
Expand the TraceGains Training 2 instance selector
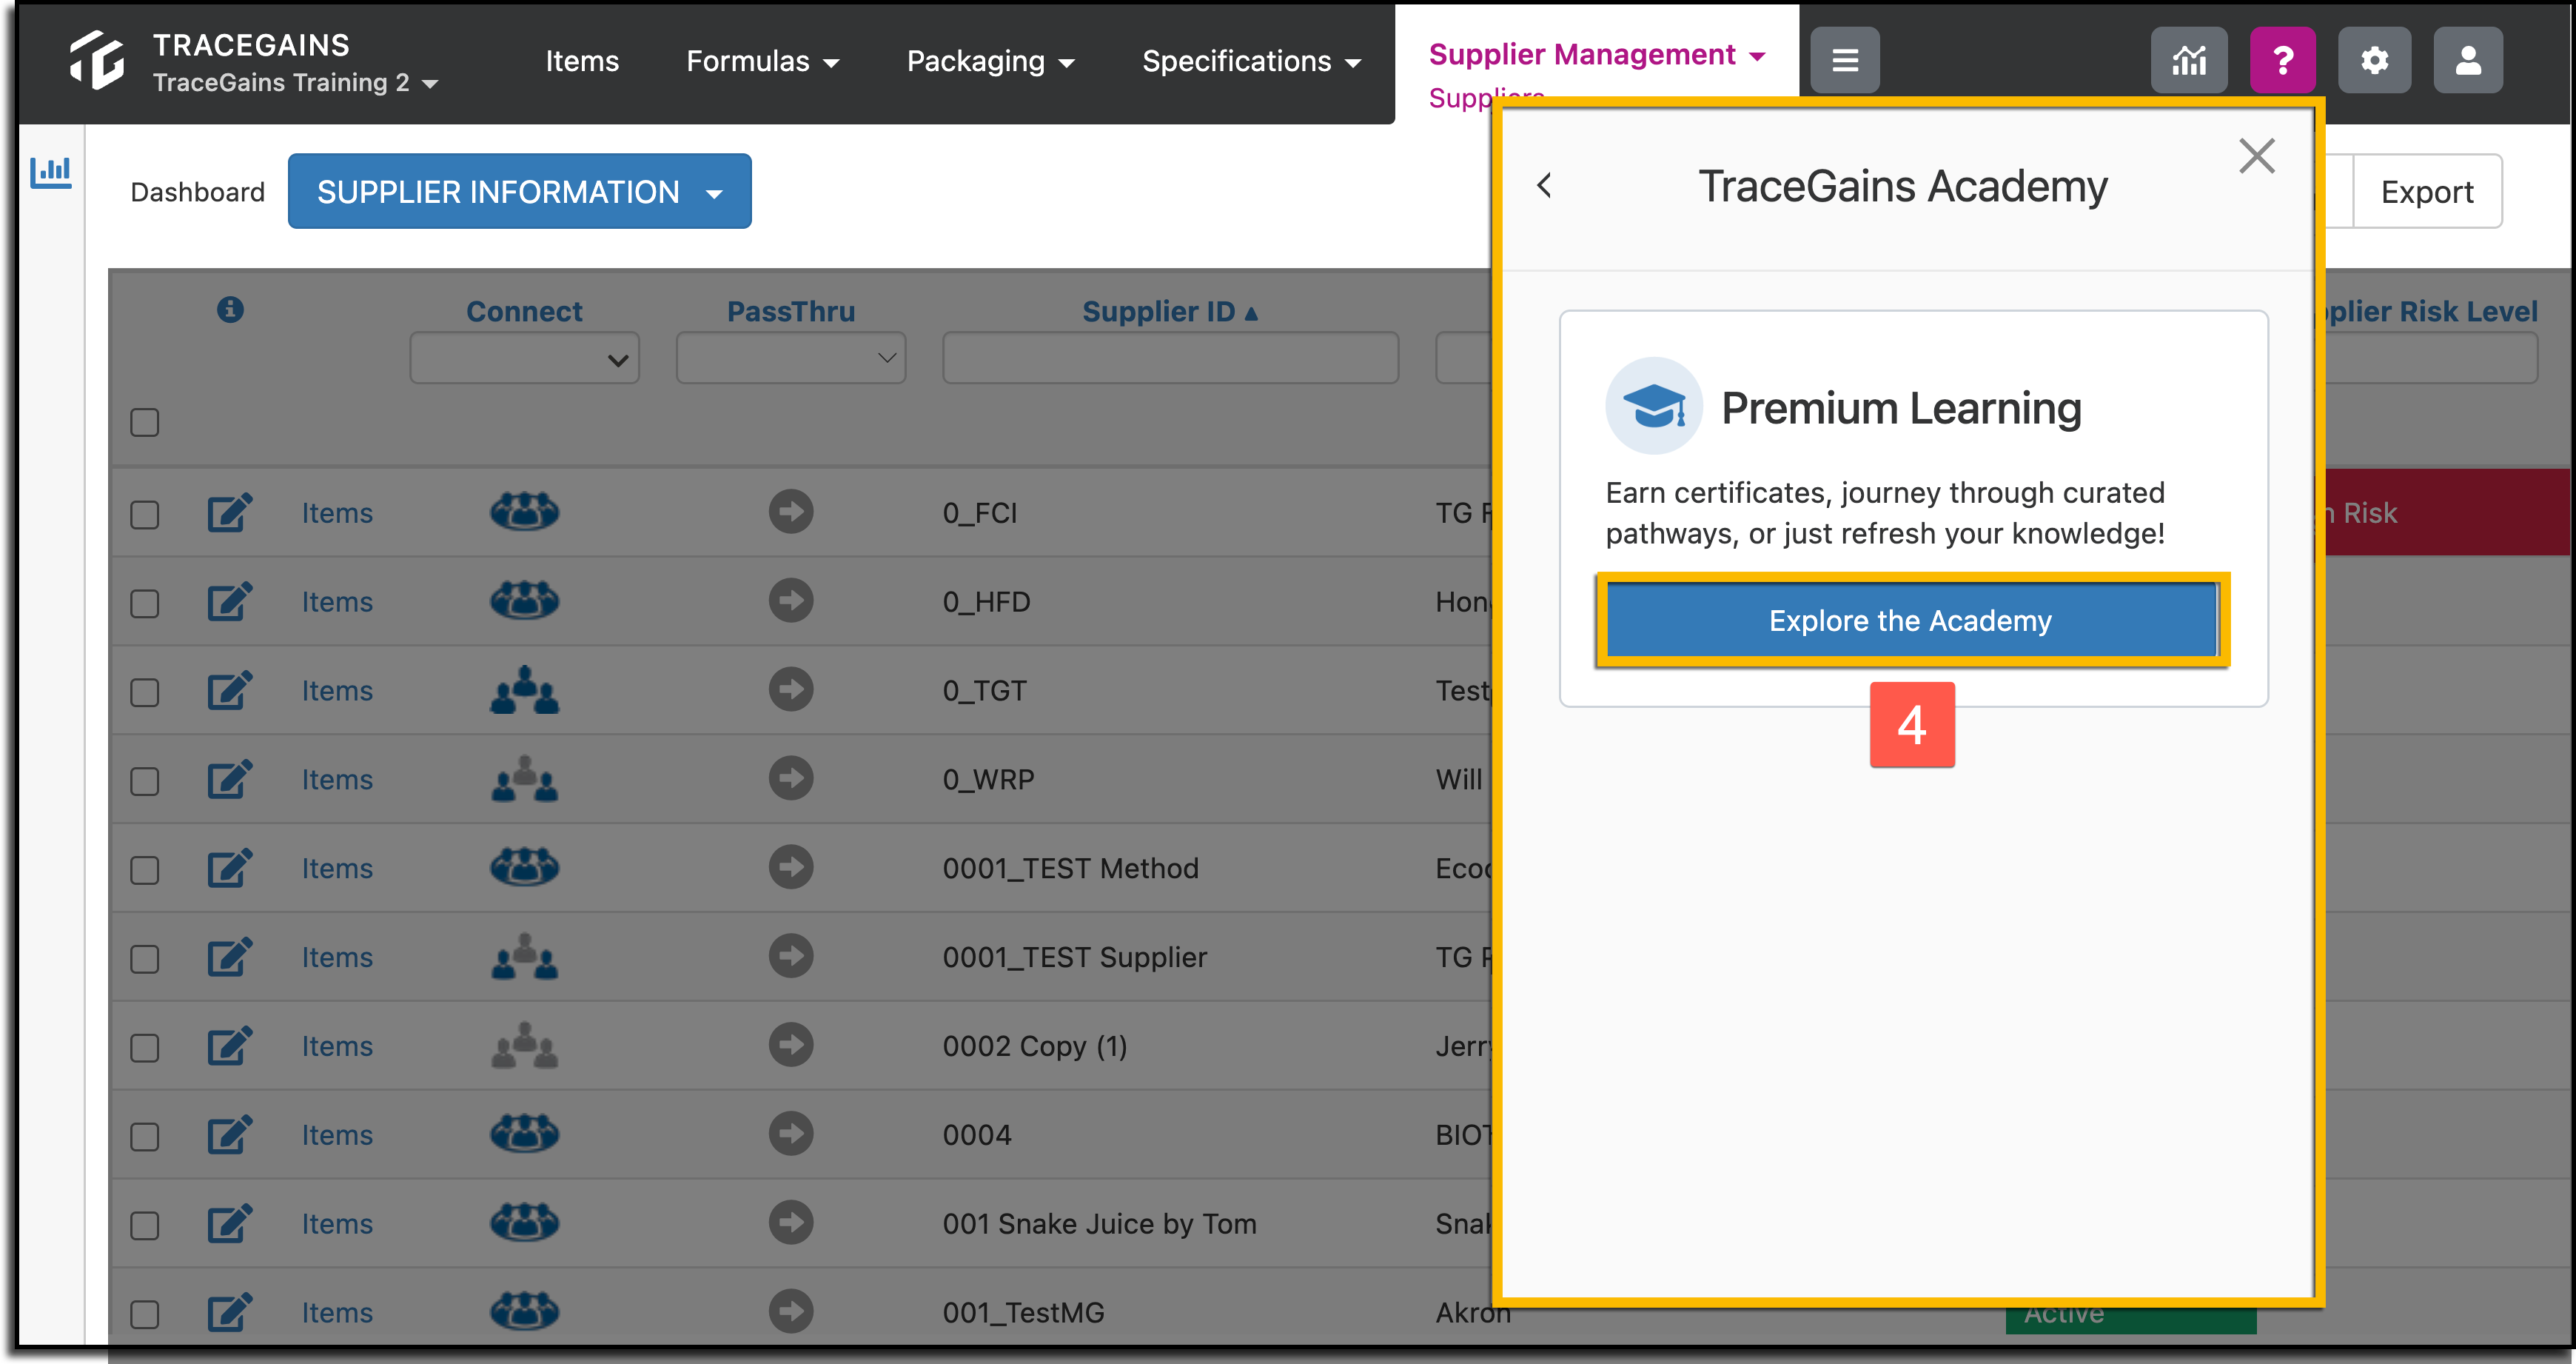(x=295, y=83)
